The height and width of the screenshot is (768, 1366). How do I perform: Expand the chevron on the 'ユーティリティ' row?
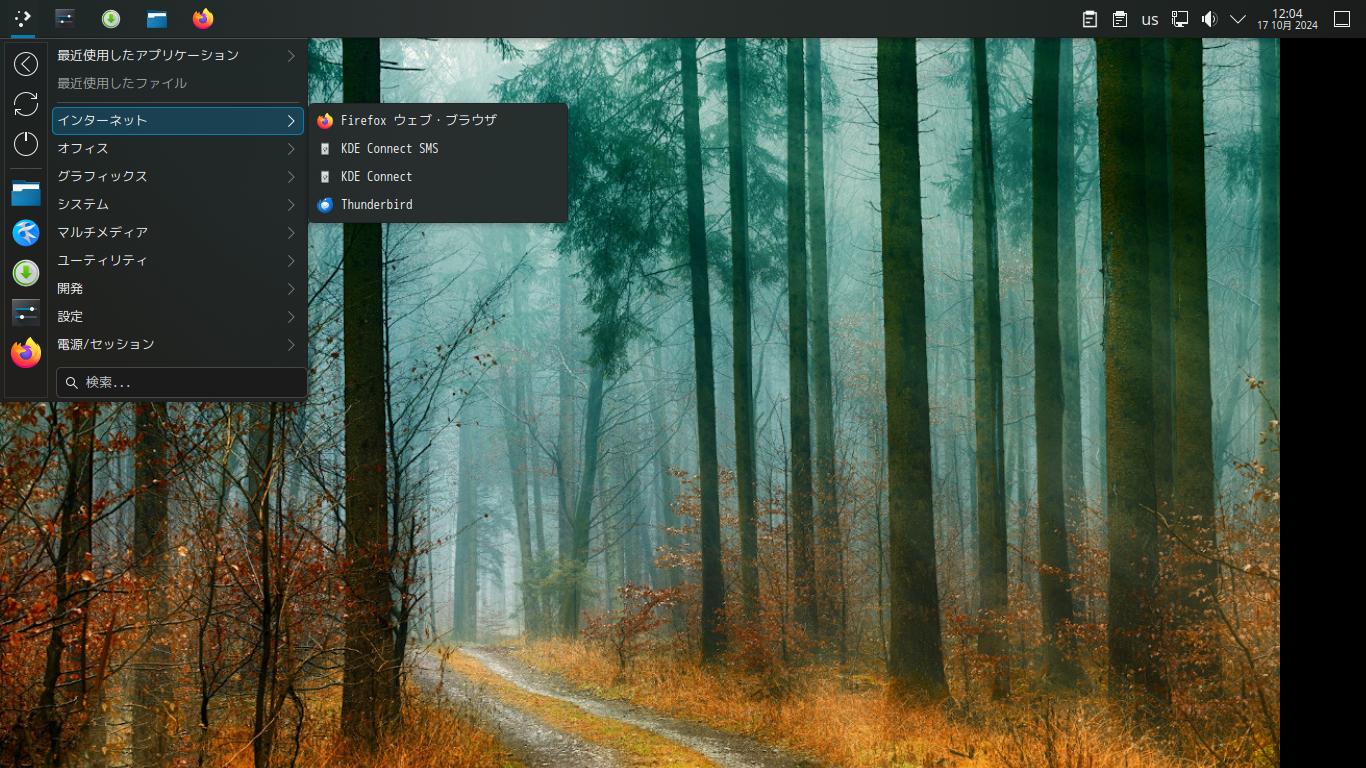point(291,260)
